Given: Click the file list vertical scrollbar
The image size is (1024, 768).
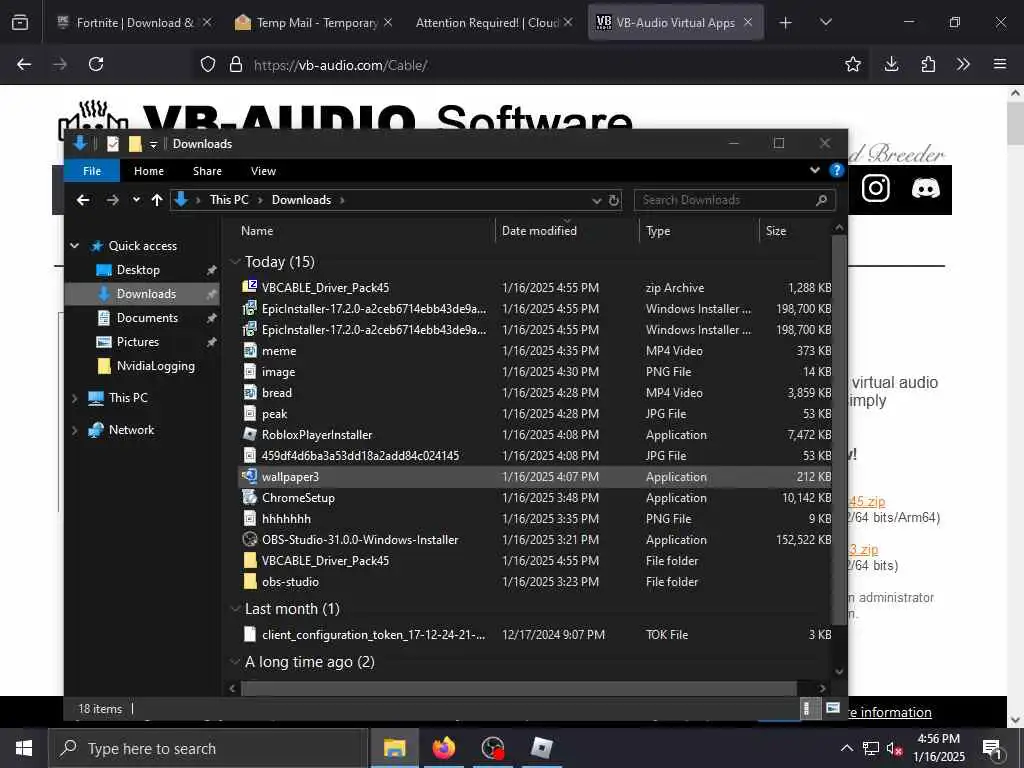Looking at the screenshot, I should click(x=839, y=429).
